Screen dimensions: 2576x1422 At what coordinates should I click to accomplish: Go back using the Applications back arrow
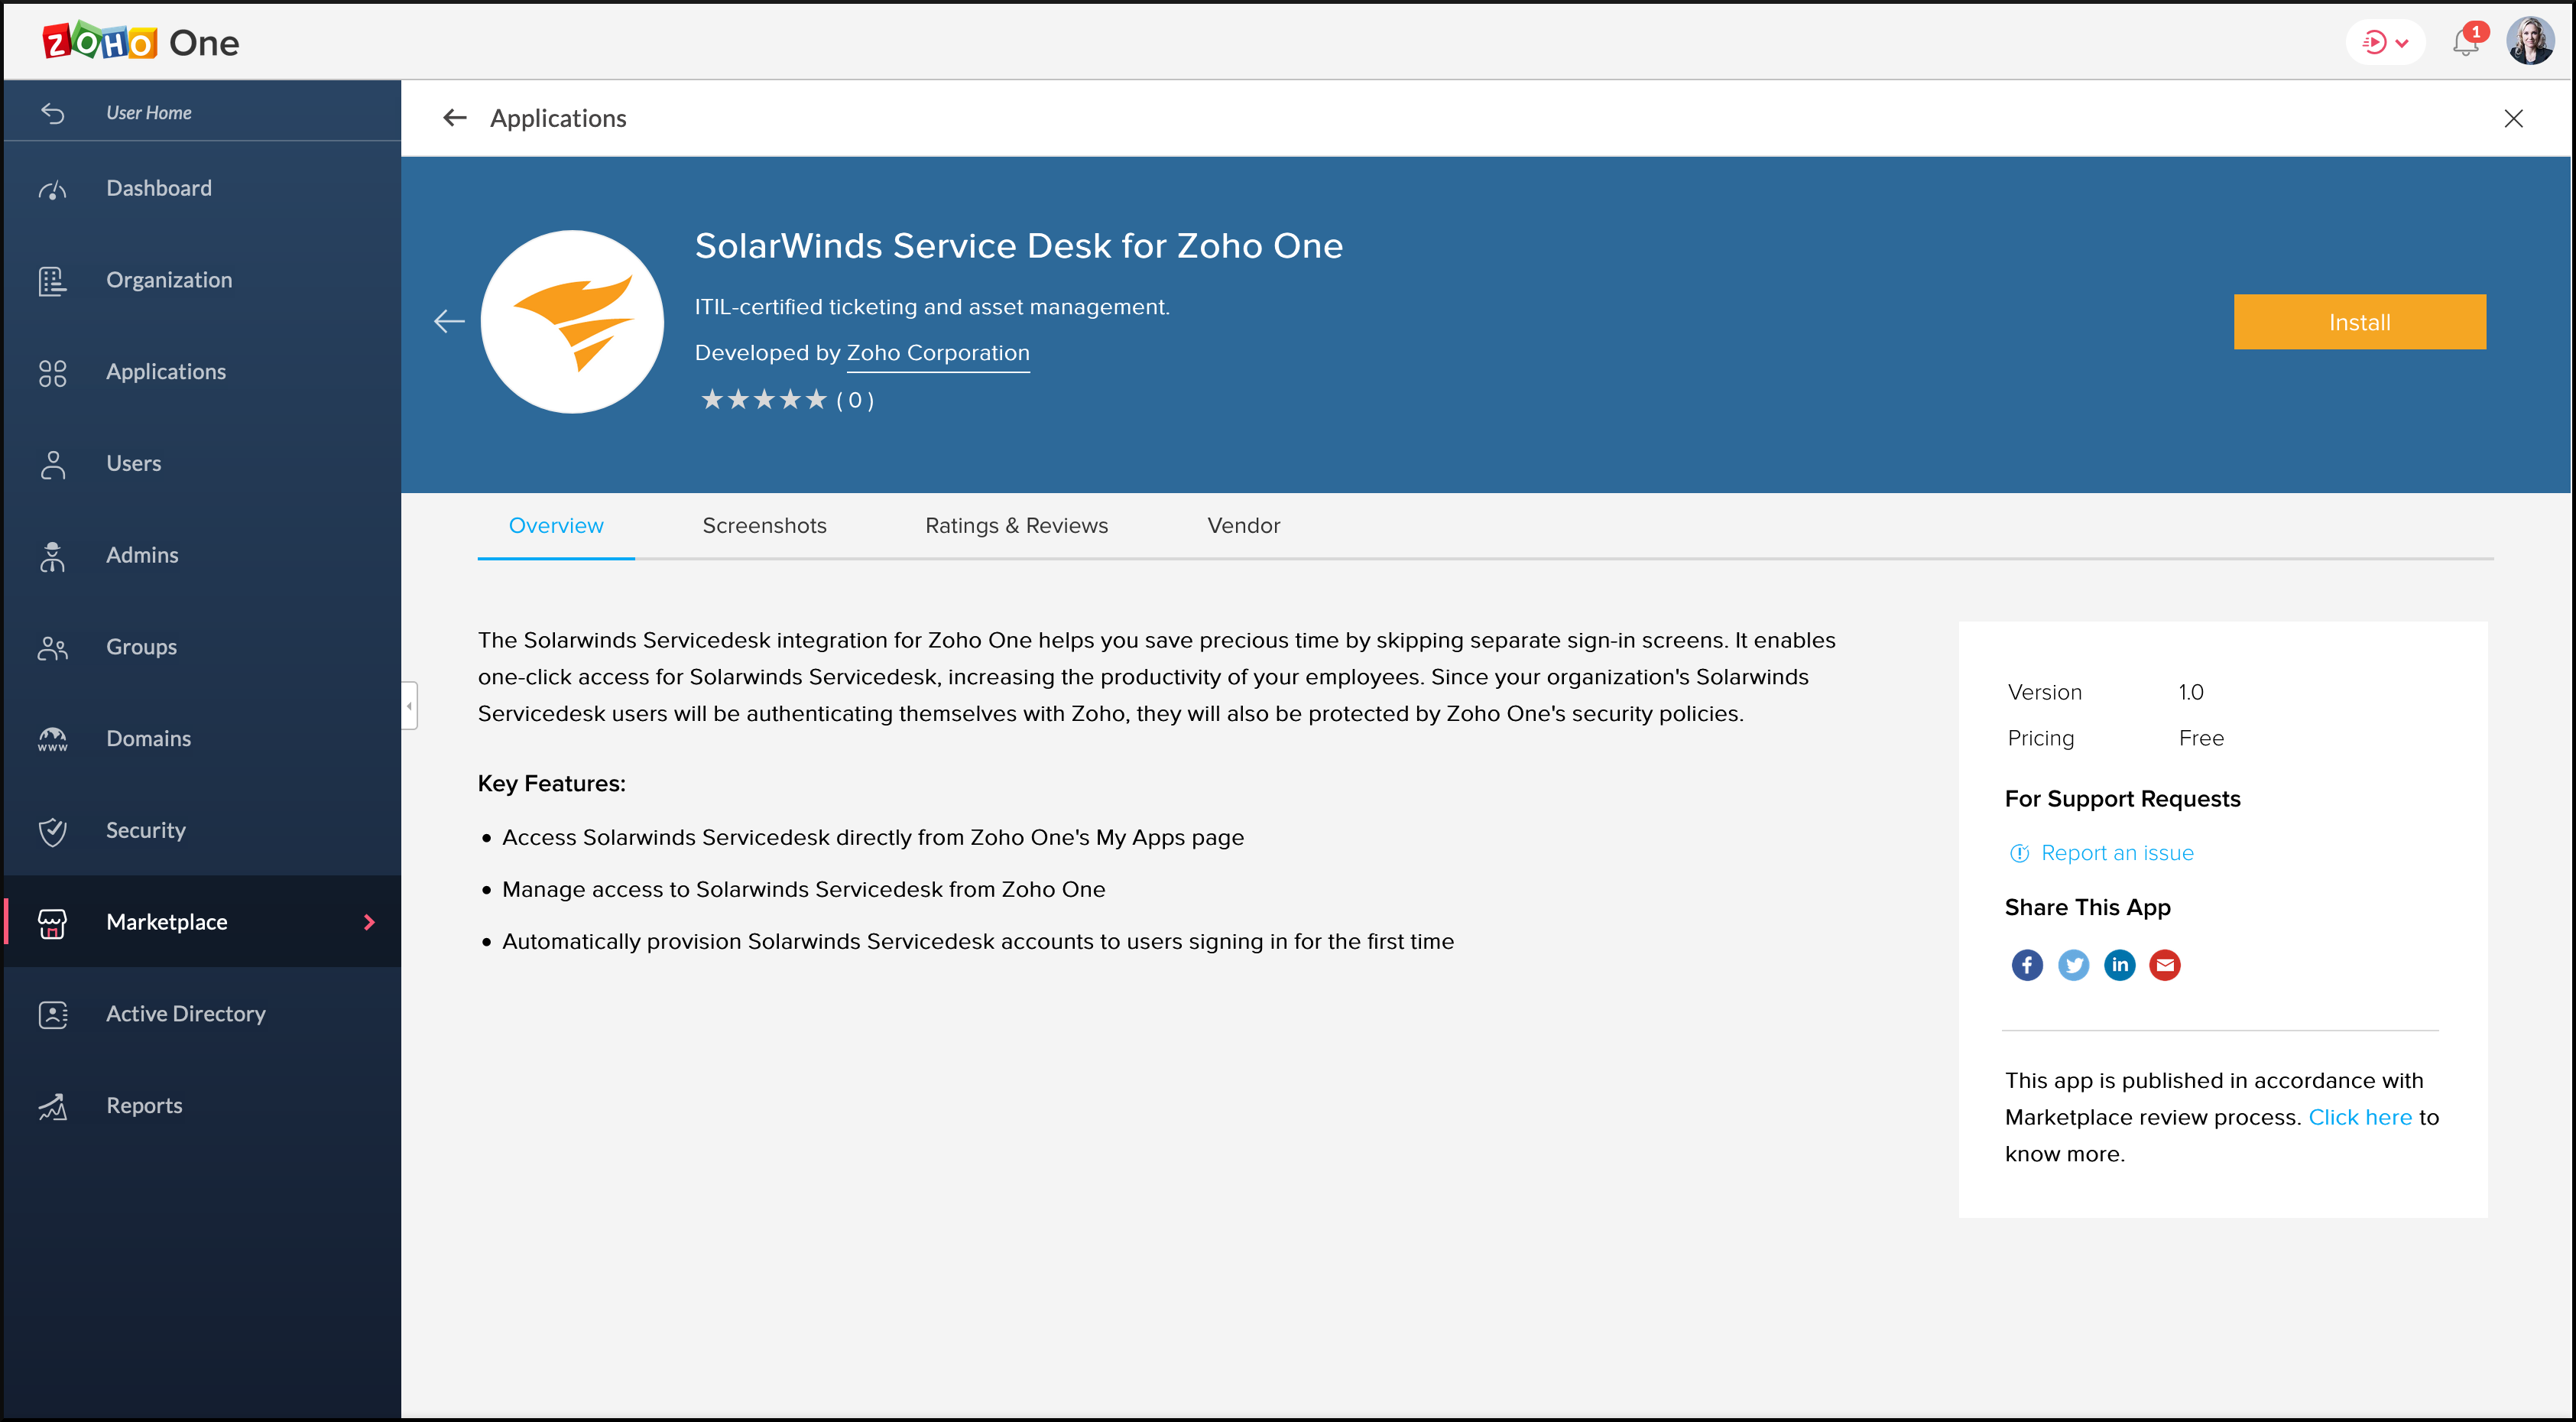click(455, 118)
